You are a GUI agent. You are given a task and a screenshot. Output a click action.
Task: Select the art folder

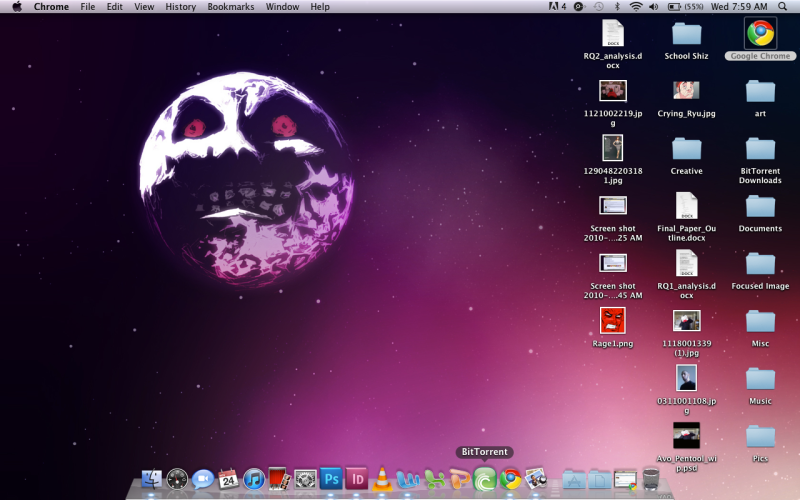(x=760, y=91)
